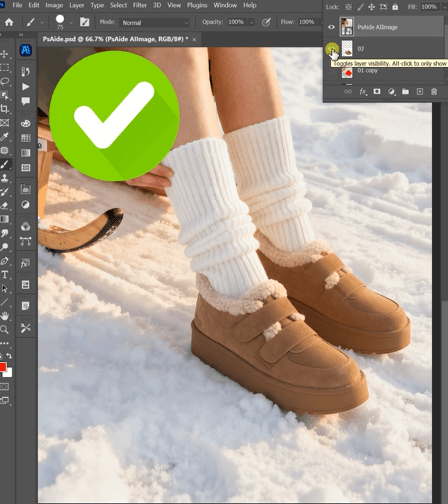Select the PsAide.psd document tab
The width and height of the screenshot is (448, 504).
(x=115, y=39)
